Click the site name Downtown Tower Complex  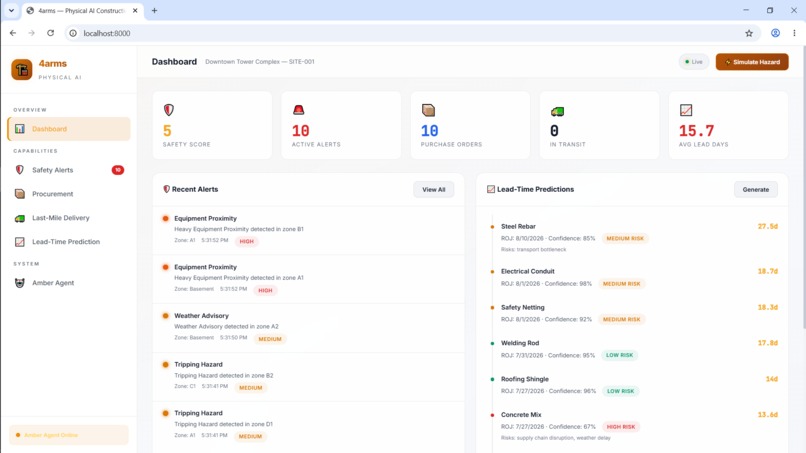(x=260, y=62)
